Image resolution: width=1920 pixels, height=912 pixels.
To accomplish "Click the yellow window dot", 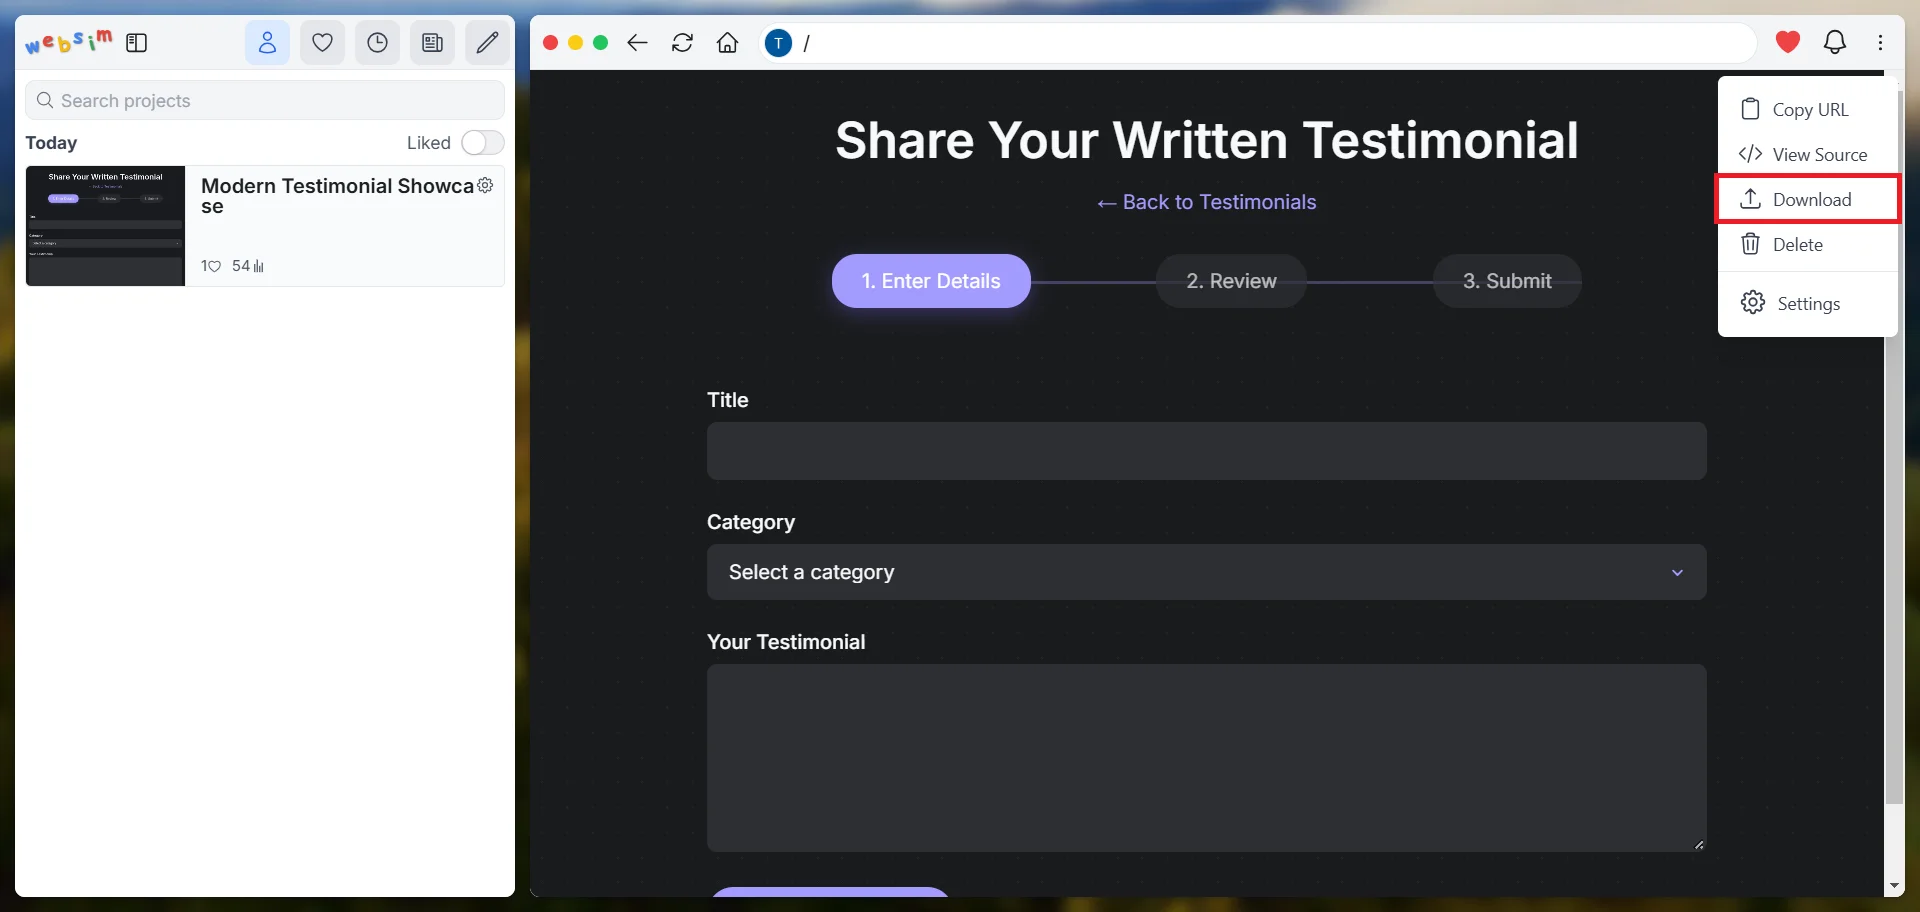I will pyautogui.click(x=575, y=42).
